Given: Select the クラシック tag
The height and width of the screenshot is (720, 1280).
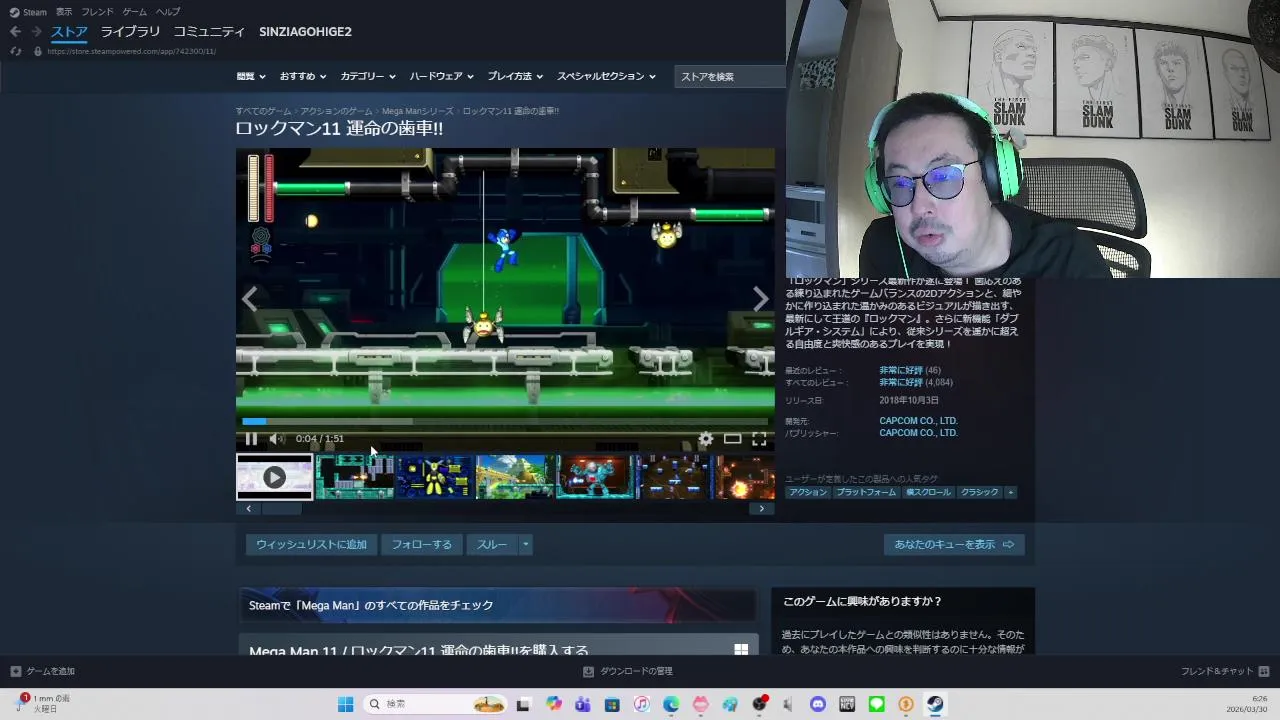Looking at the screenshot, I should click(x=979, y=492).
